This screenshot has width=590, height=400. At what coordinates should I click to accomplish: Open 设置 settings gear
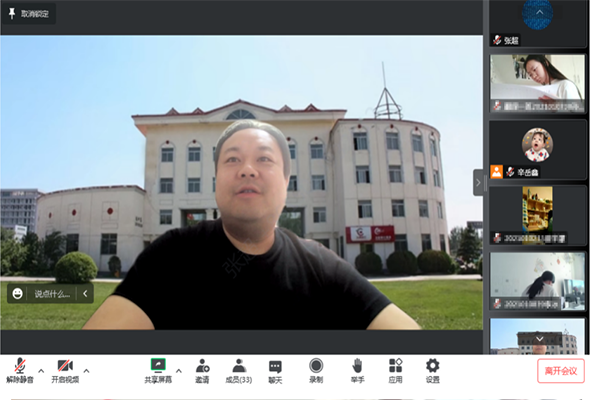coord(432,371)
